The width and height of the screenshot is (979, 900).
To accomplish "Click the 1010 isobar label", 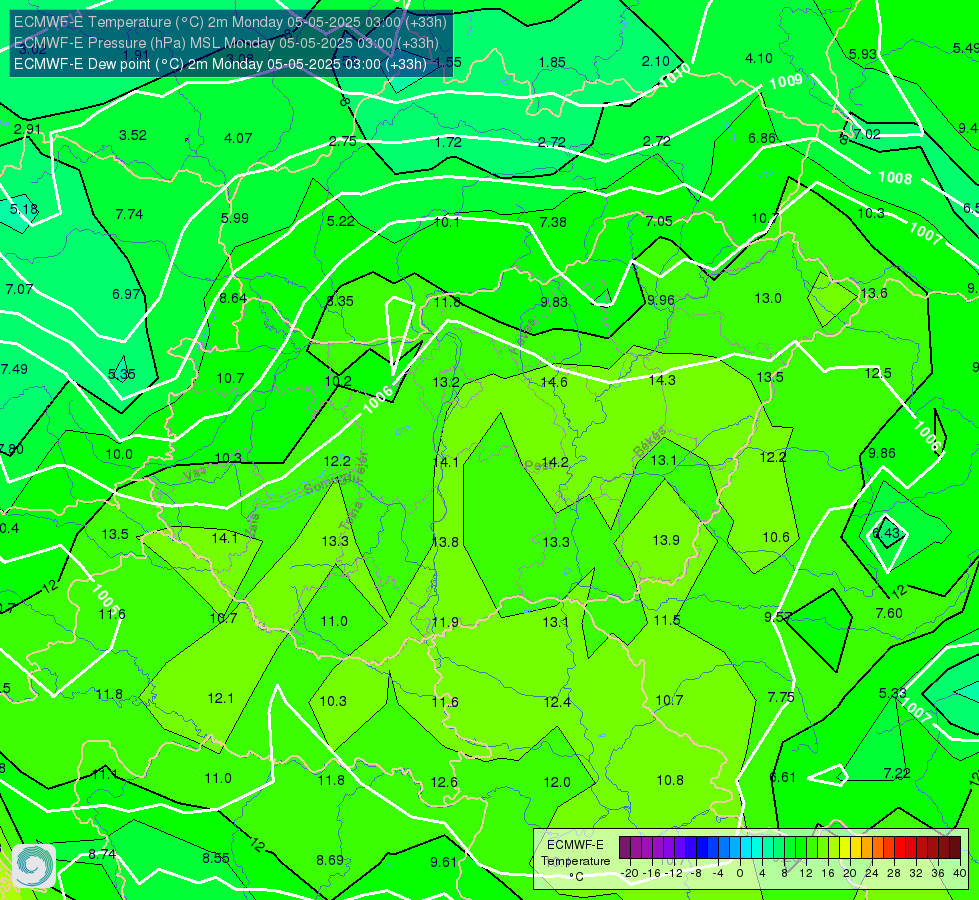I will pyautogui.click(x=676, y=75).
